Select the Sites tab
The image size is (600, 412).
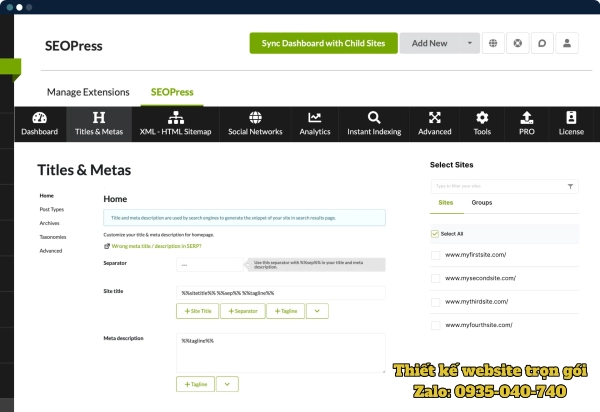coord(445,203)
